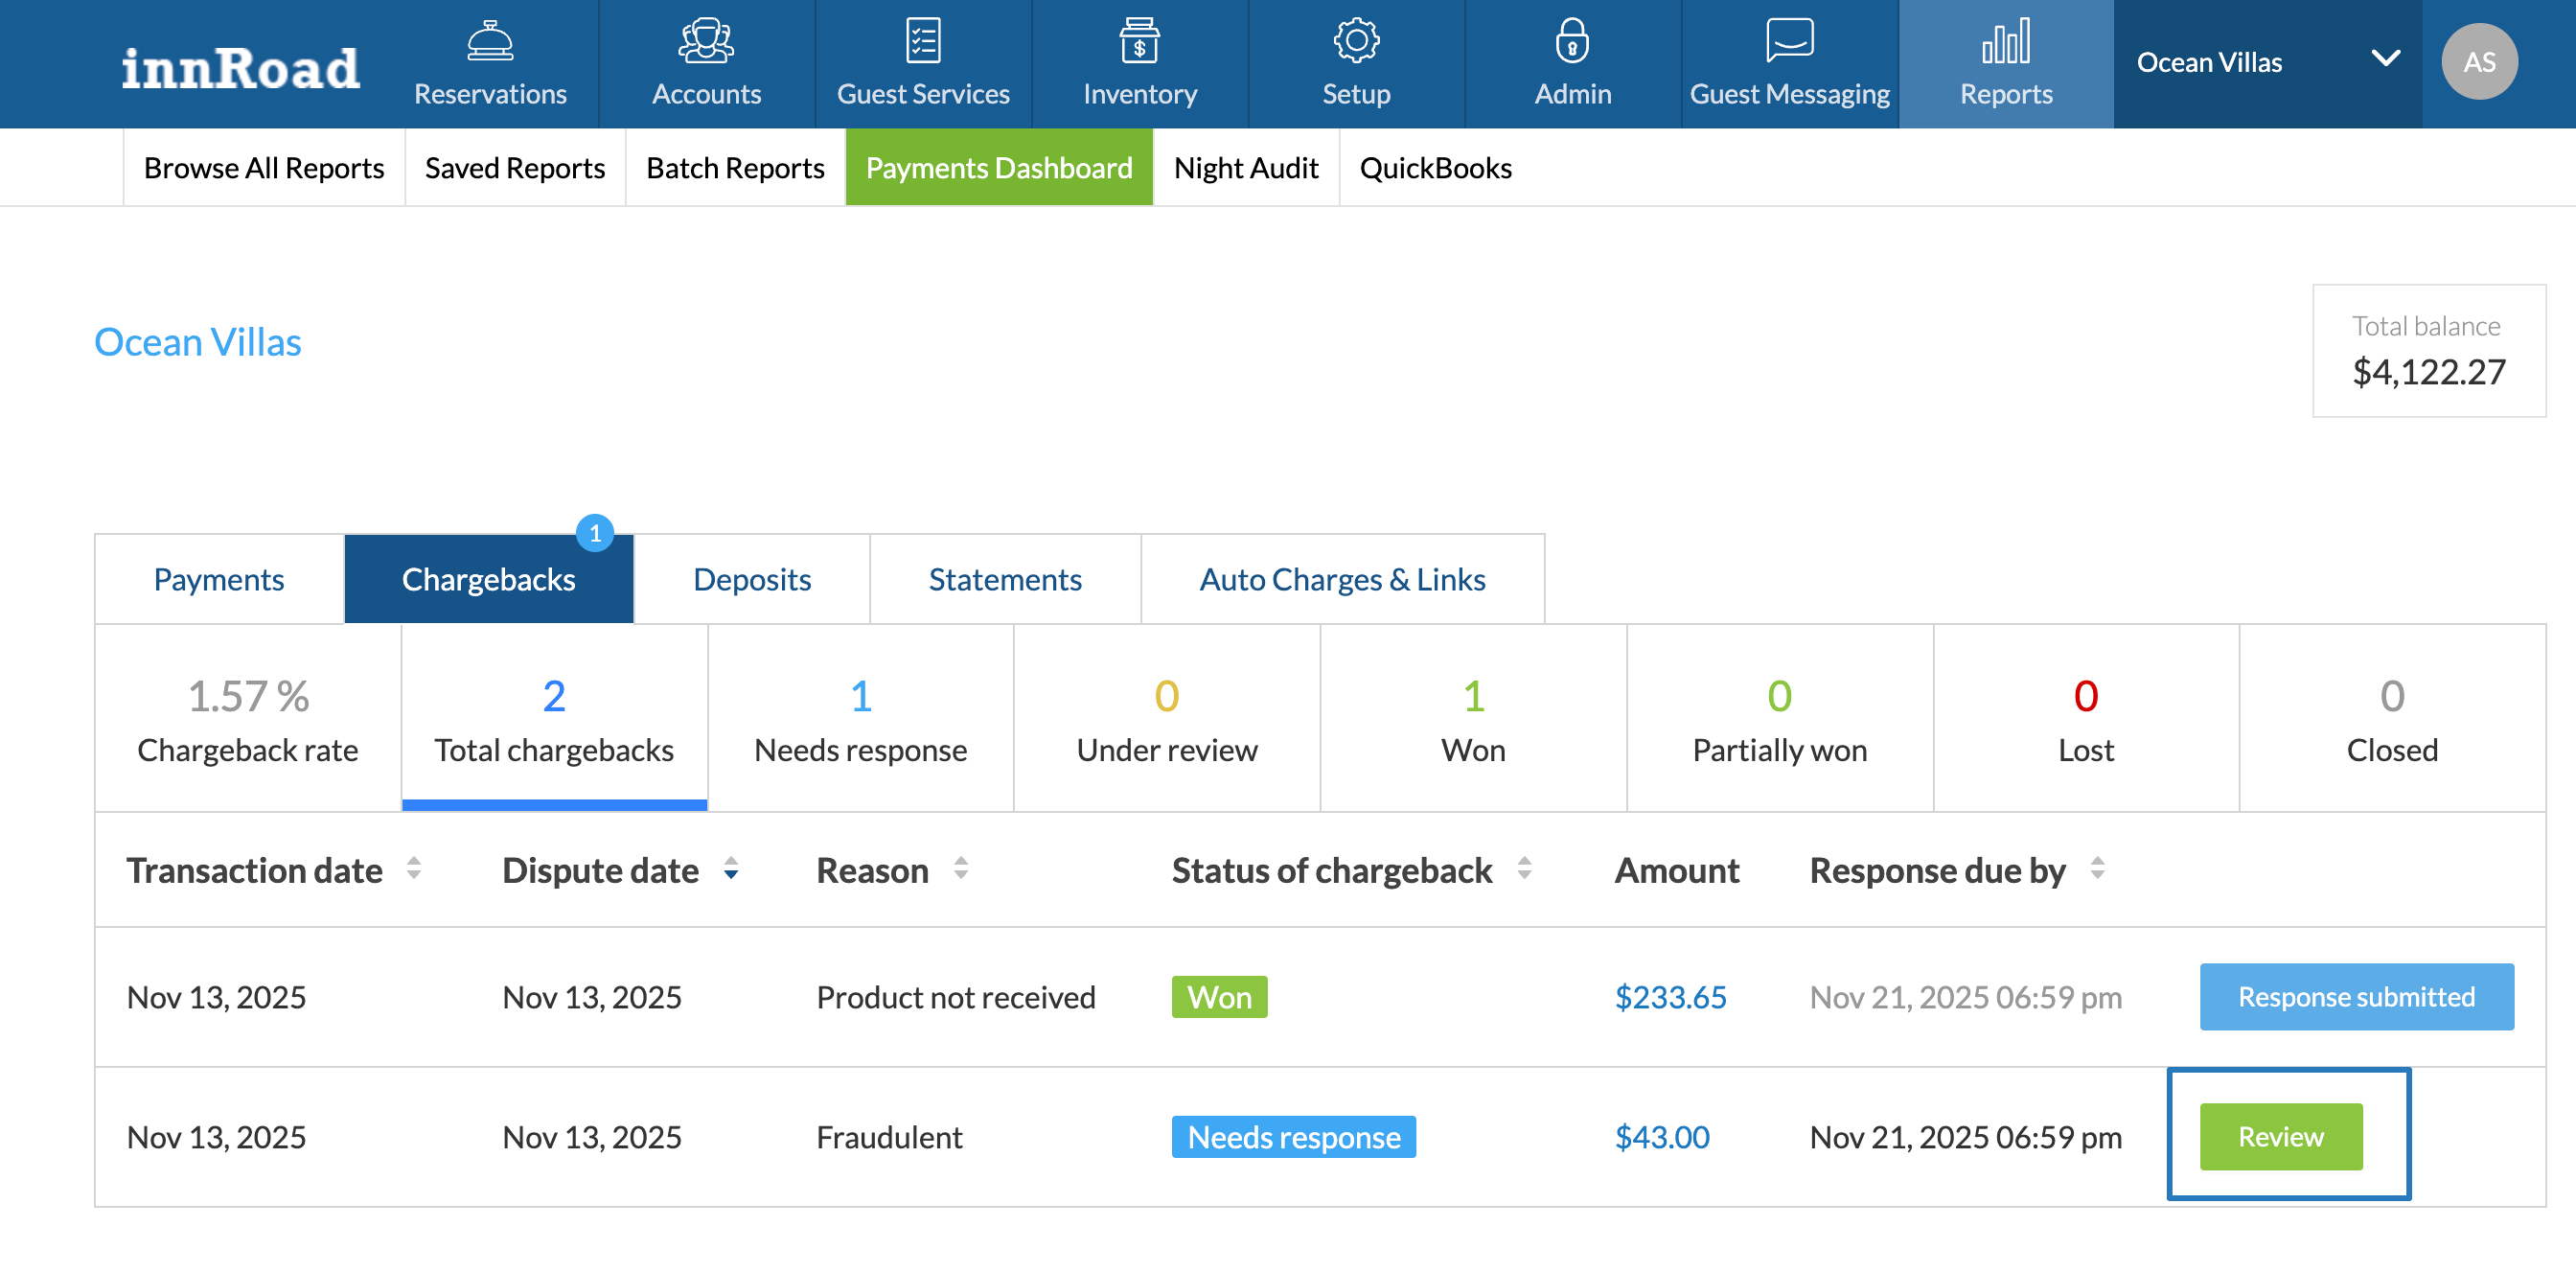Screen dimensions: 2576x1273
Task: Open the Accounts people icon
Action: 706,42
